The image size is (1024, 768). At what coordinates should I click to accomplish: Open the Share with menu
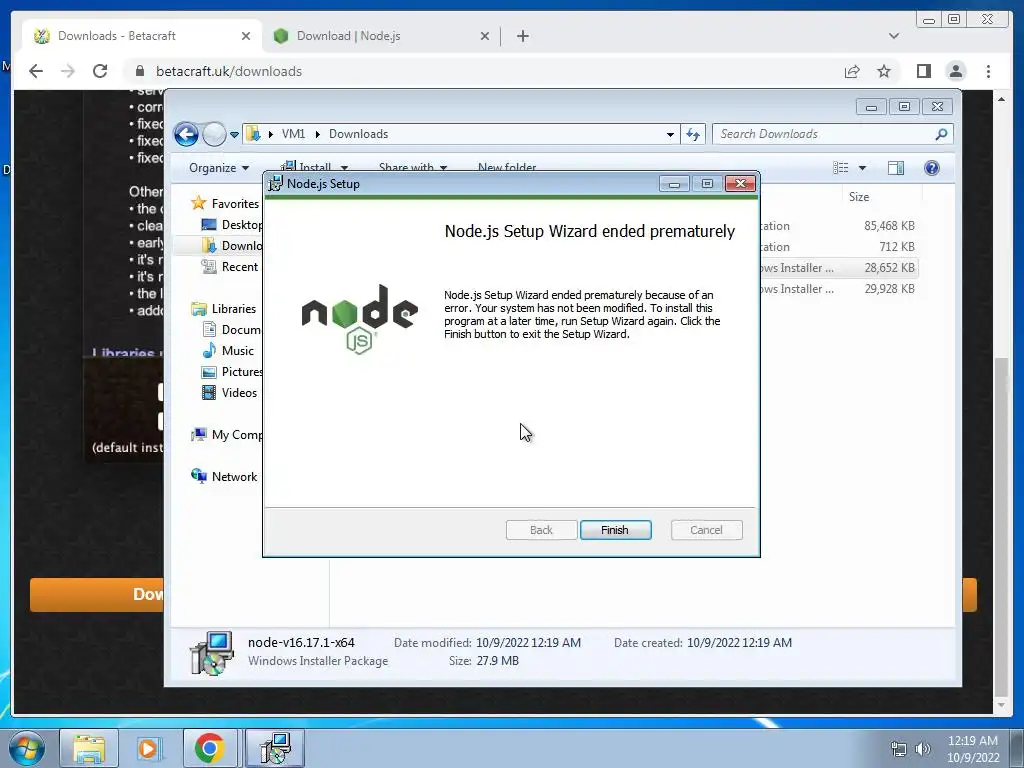(x=413, y=167)
